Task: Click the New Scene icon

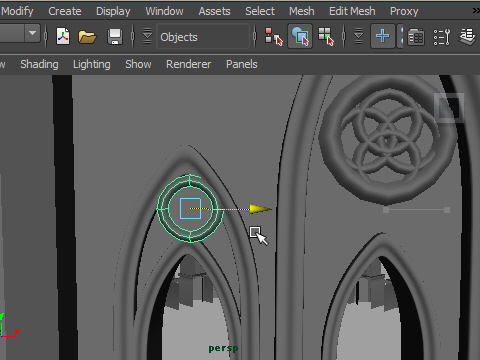Action: pos(63,36)
